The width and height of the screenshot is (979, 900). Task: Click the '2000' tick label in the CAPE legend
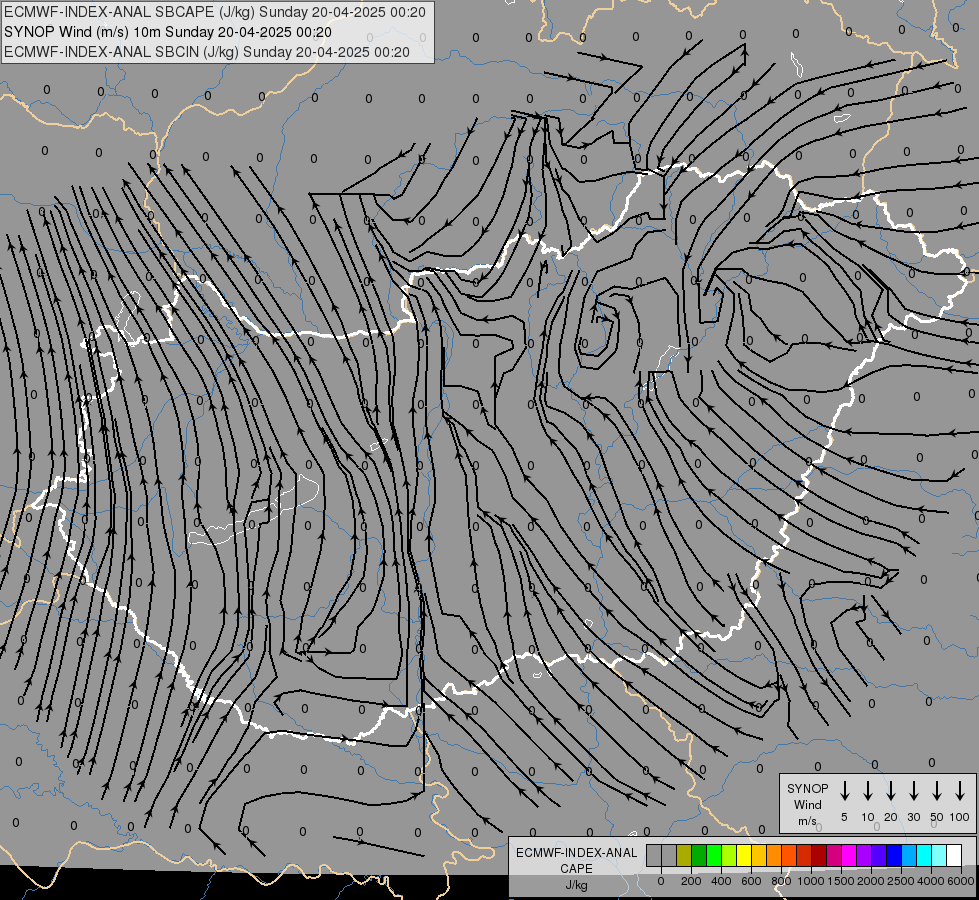click(870, 881)
